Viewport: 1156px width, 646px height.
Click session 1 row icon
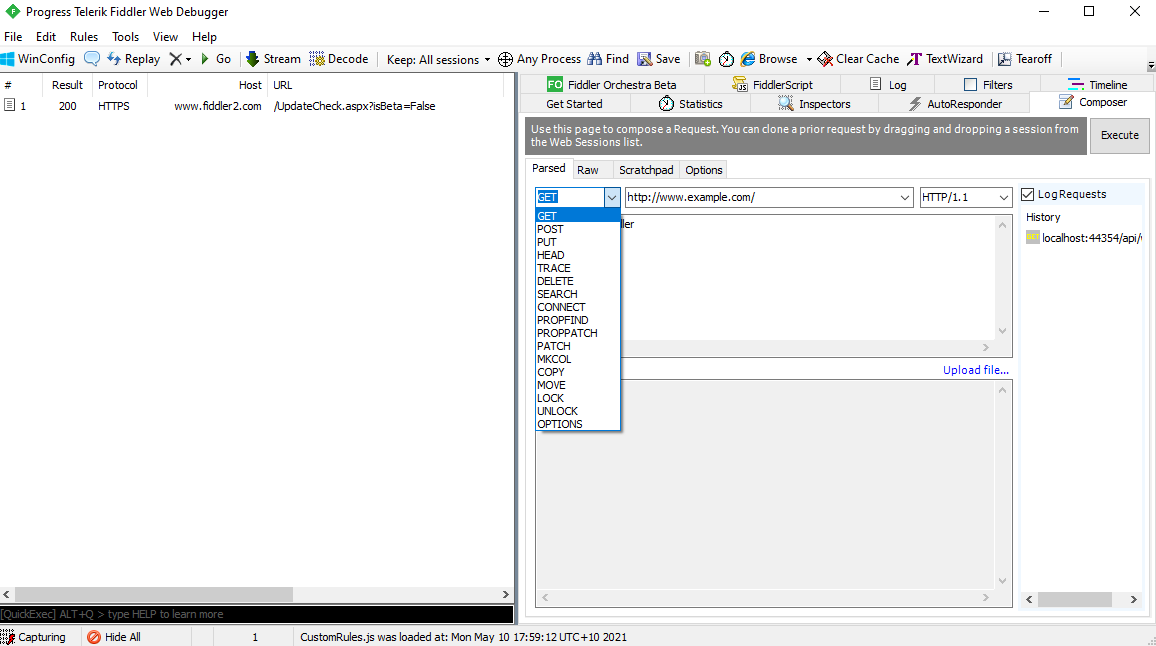(9, 105)
